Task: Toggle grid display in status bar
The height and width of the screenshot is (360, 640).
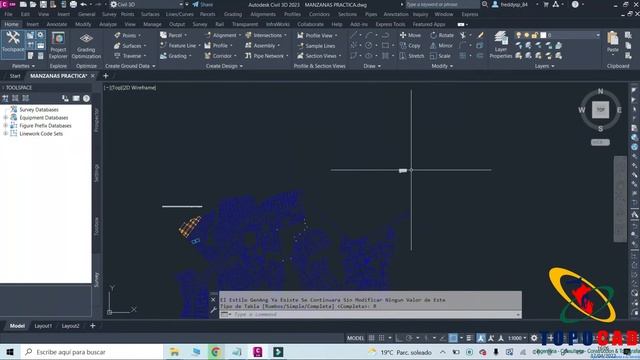Action: (371, 338)
